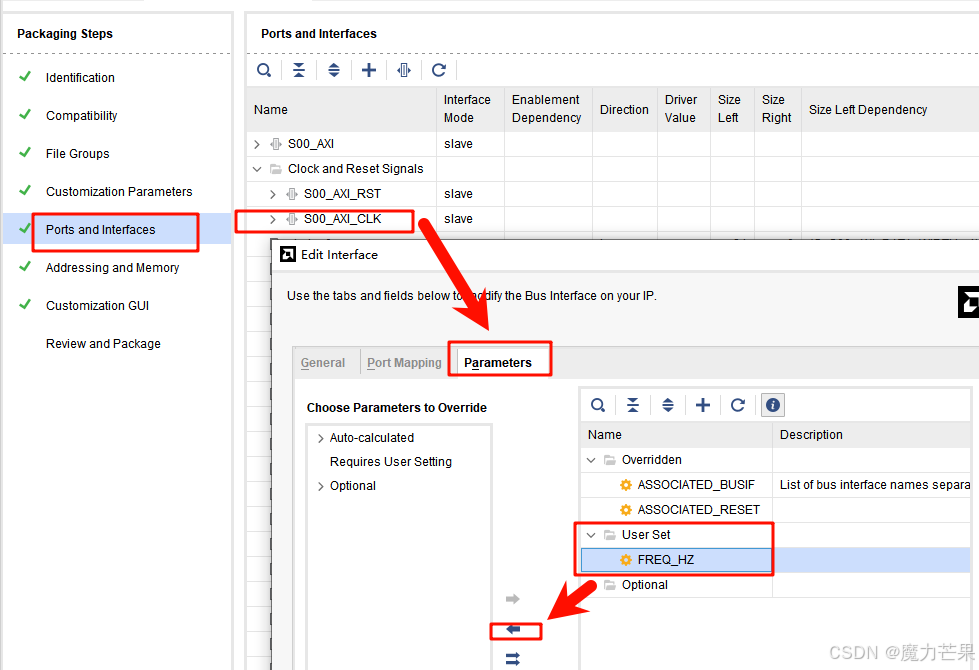Screen dimensions: 979x670
Task: Expand the S00_AXI row
Action: point(257,144)
